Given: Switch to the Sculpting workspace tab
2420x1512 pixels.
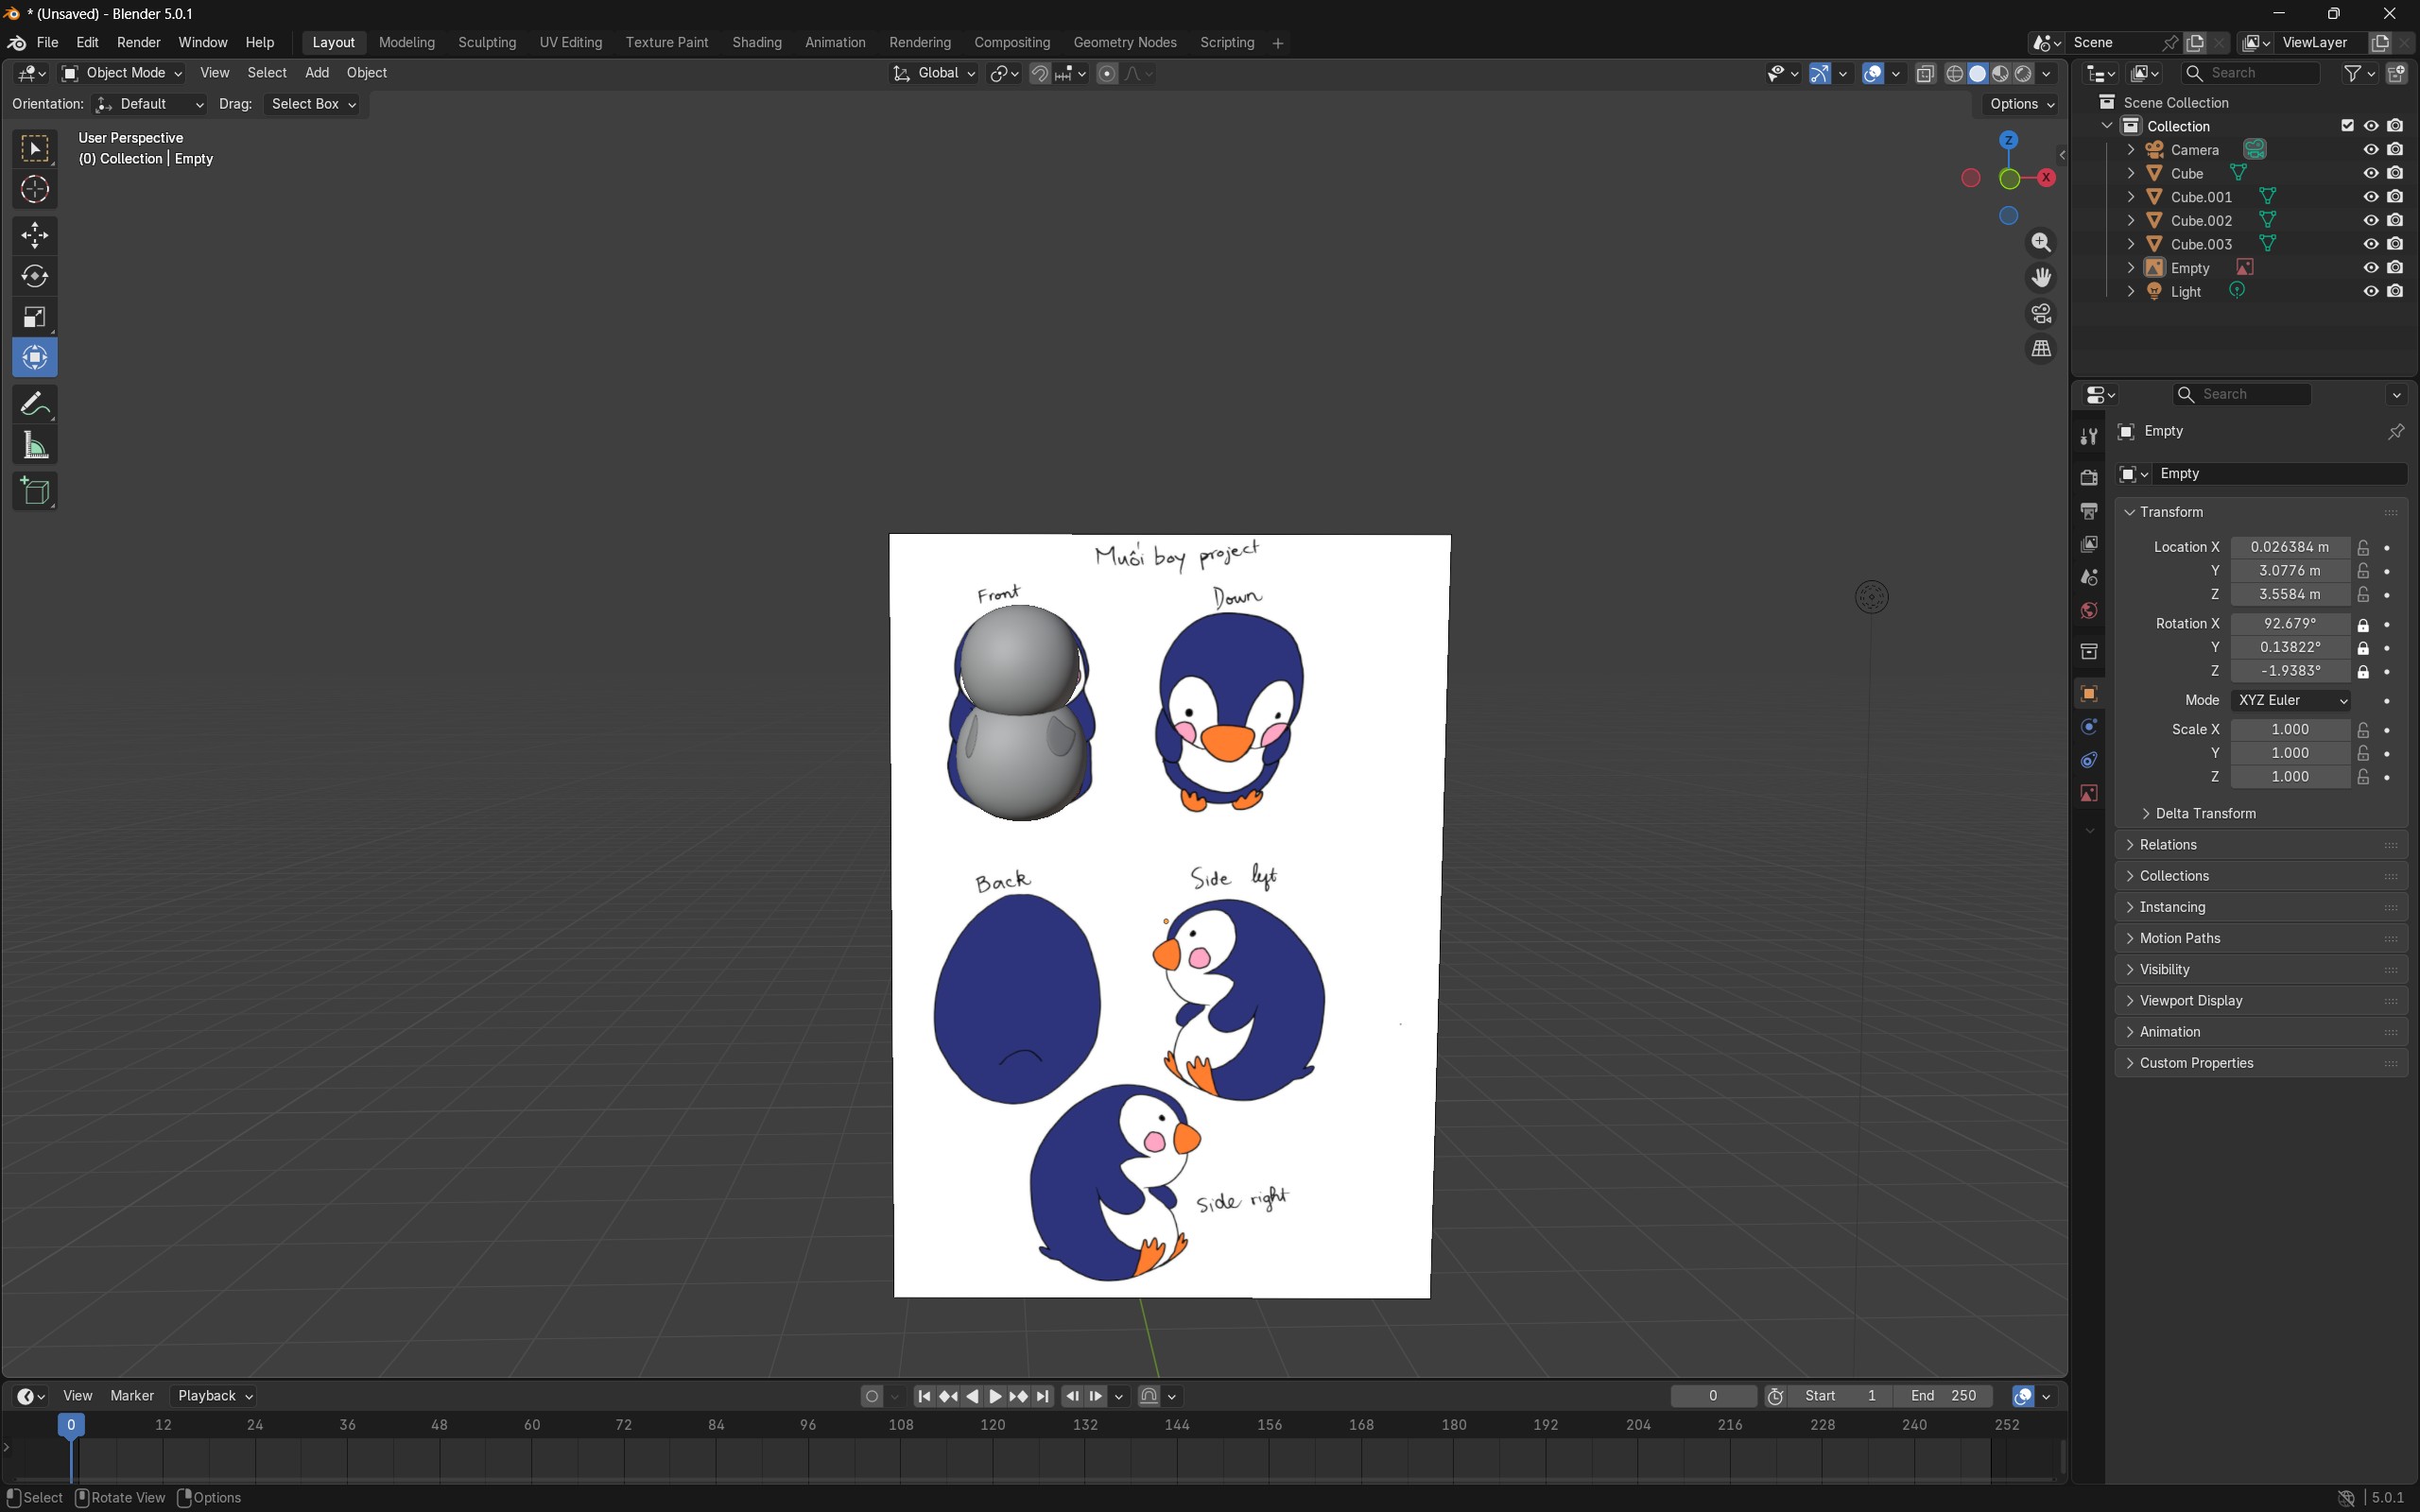Looking at the screenshot, I should coord(487,43).
